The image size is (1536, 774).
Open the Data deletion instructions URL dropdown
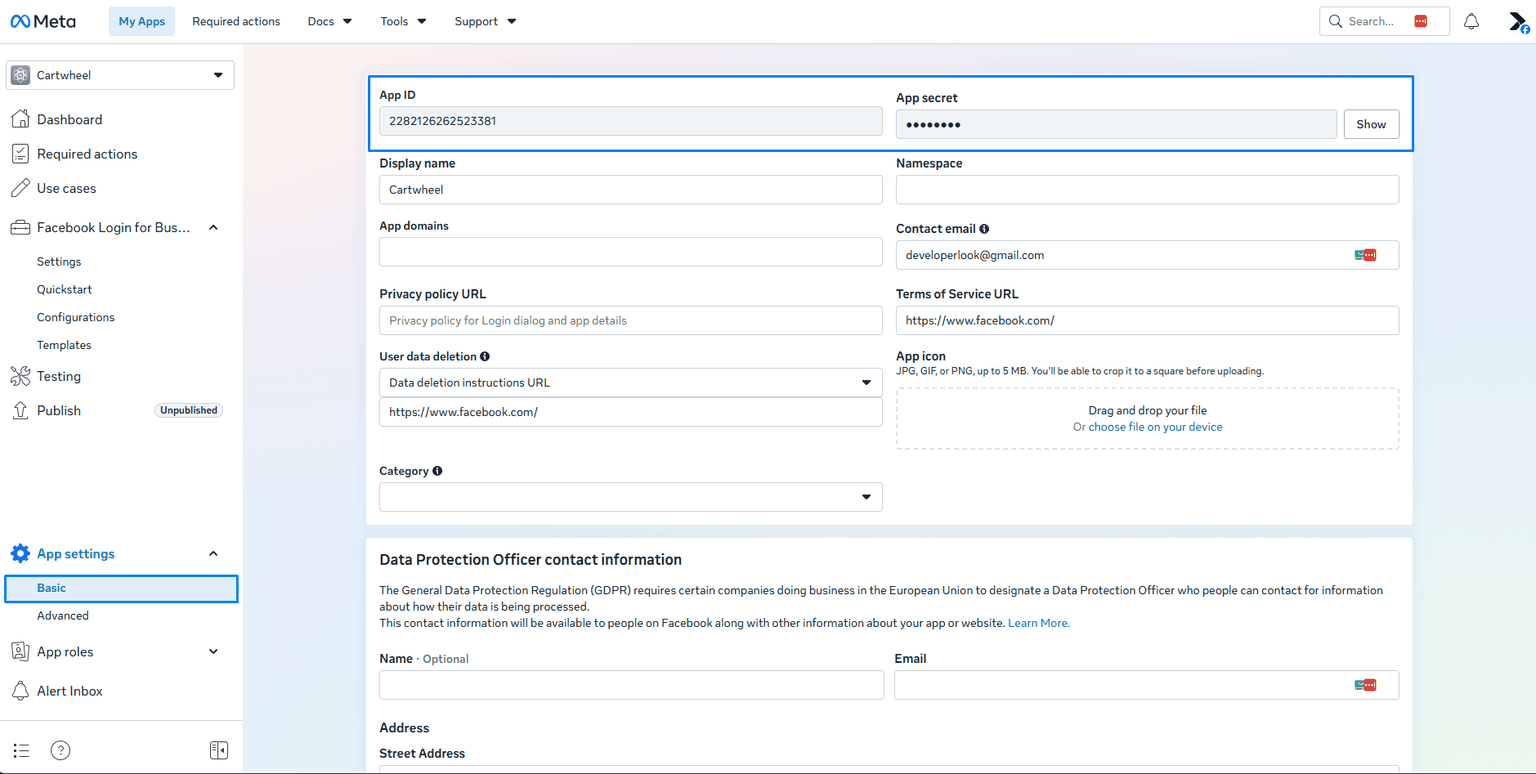click(631, 383)
